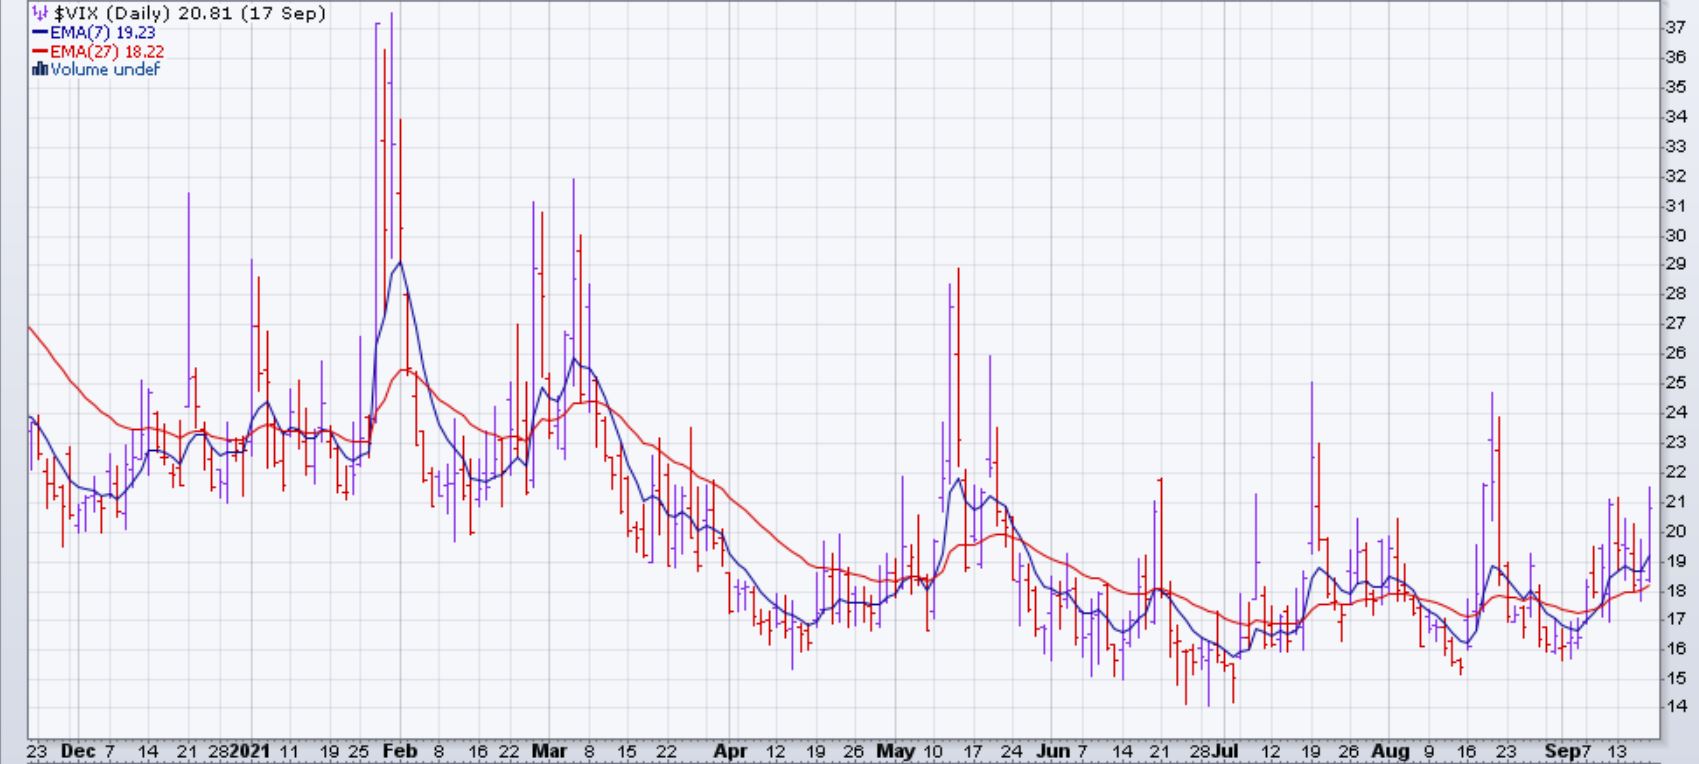1699x764 pixels.
Task: Click the red EMA(27) line swatch
Action: 40,51
